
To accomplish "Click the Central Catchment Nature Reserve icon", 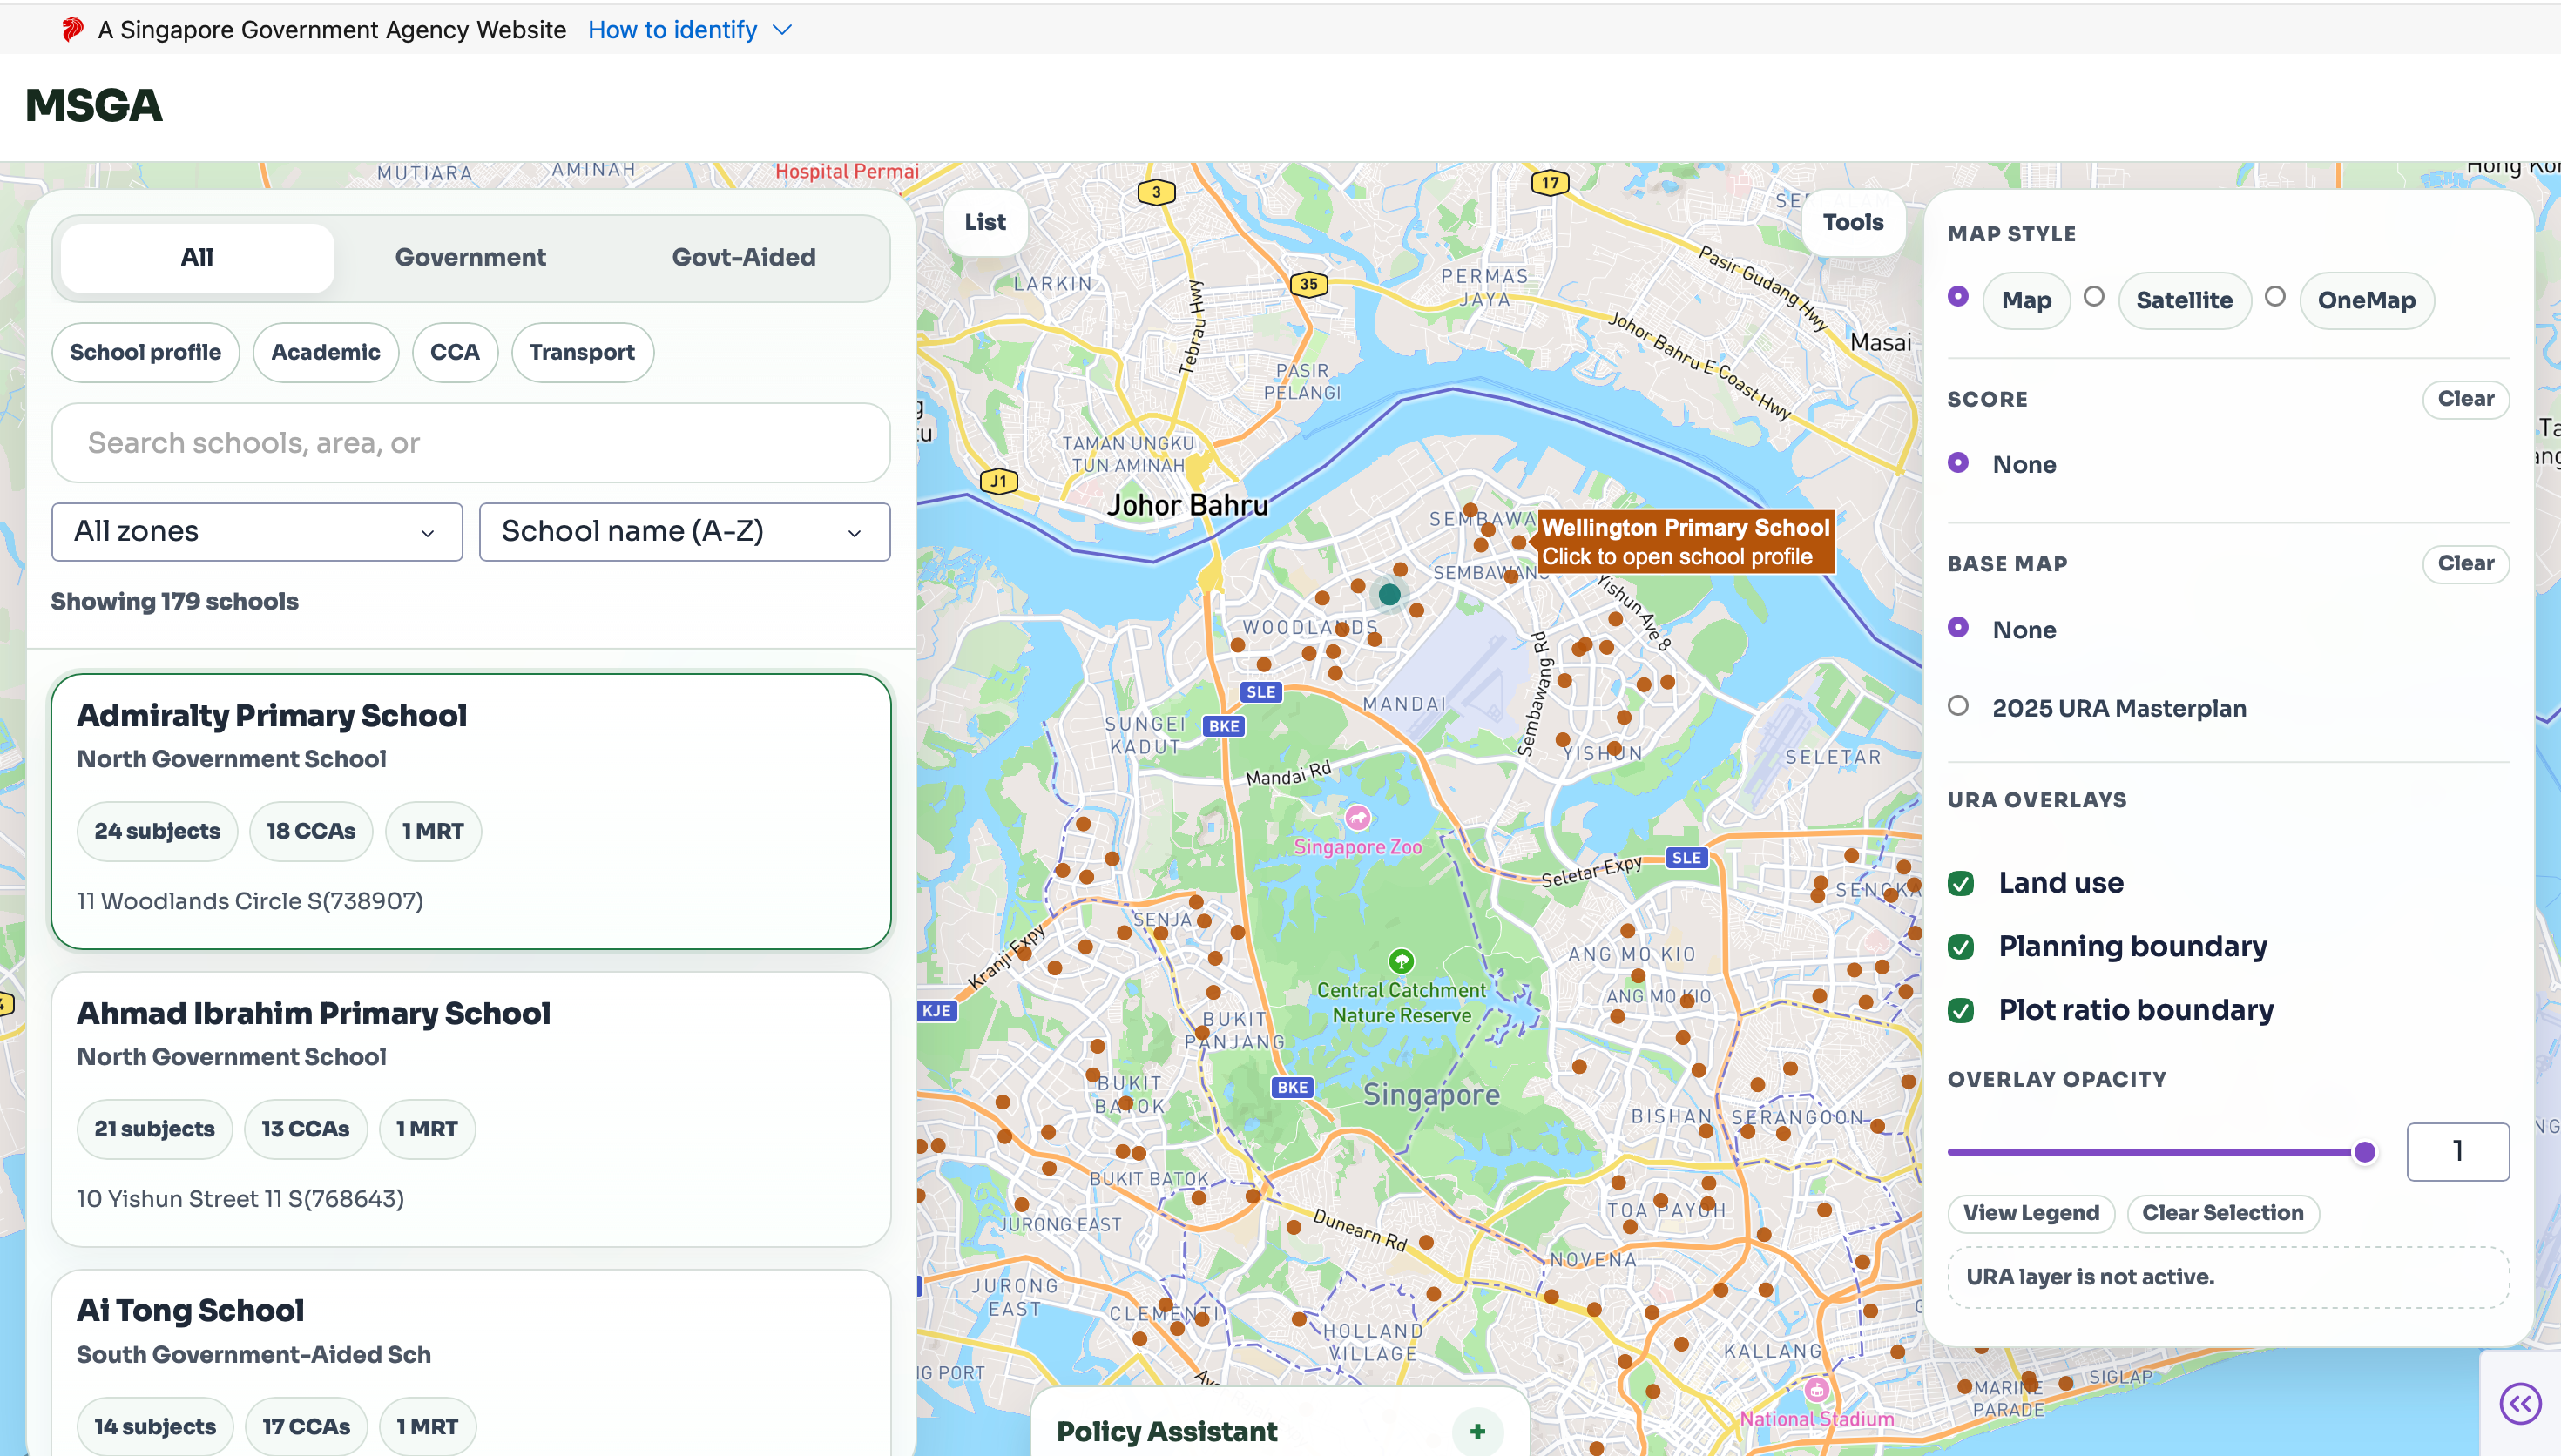I will (1401, 962).
